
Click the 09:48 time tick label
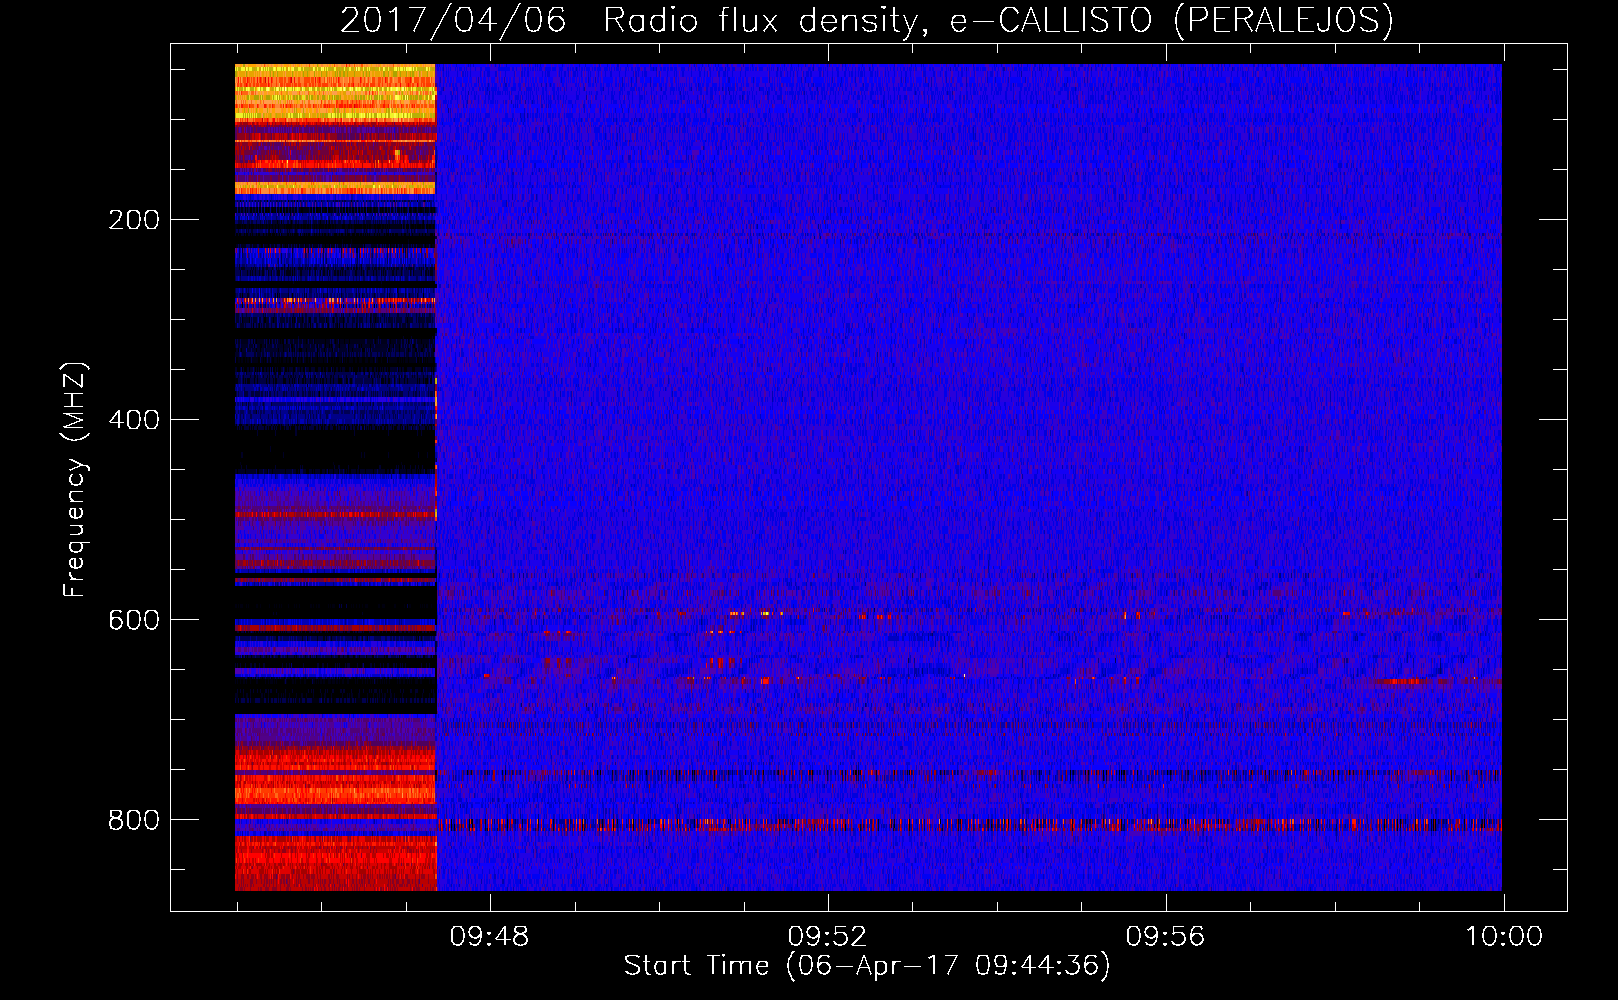[489, 937]
